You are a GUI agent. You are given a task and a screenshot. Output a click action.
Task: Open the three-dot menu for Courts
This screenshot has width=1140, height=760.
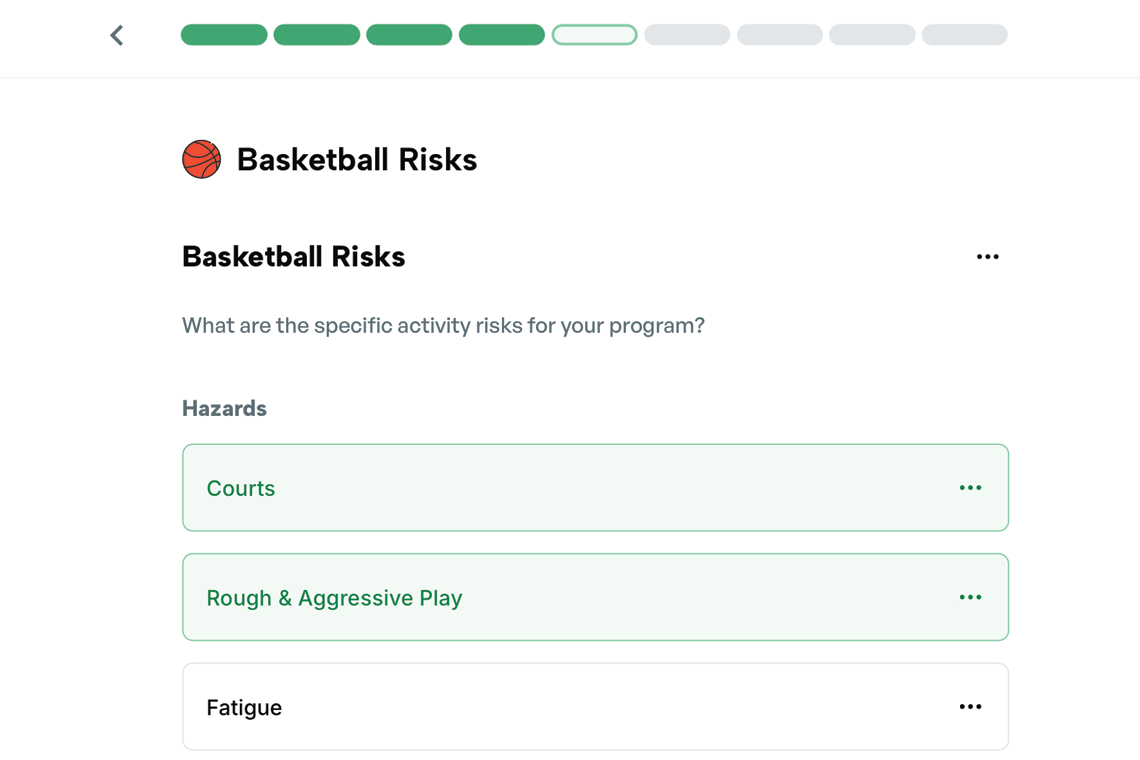click(970, 488)
